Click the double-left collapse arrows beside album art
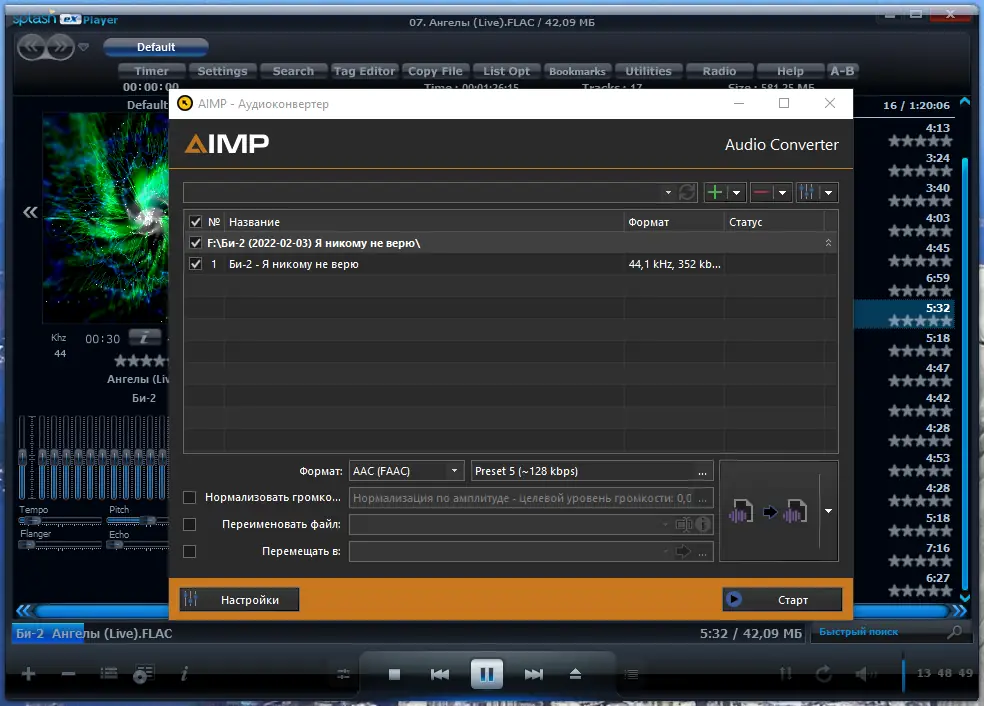The image size is (984, 706). [30, 212]
